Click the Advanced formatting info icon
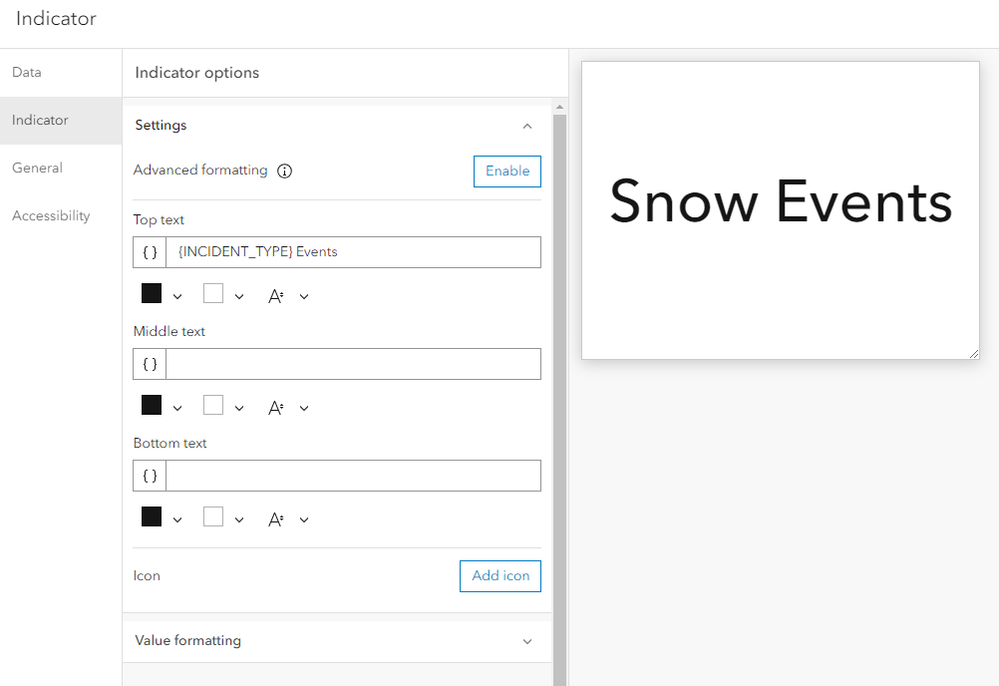 coord(285,171)
